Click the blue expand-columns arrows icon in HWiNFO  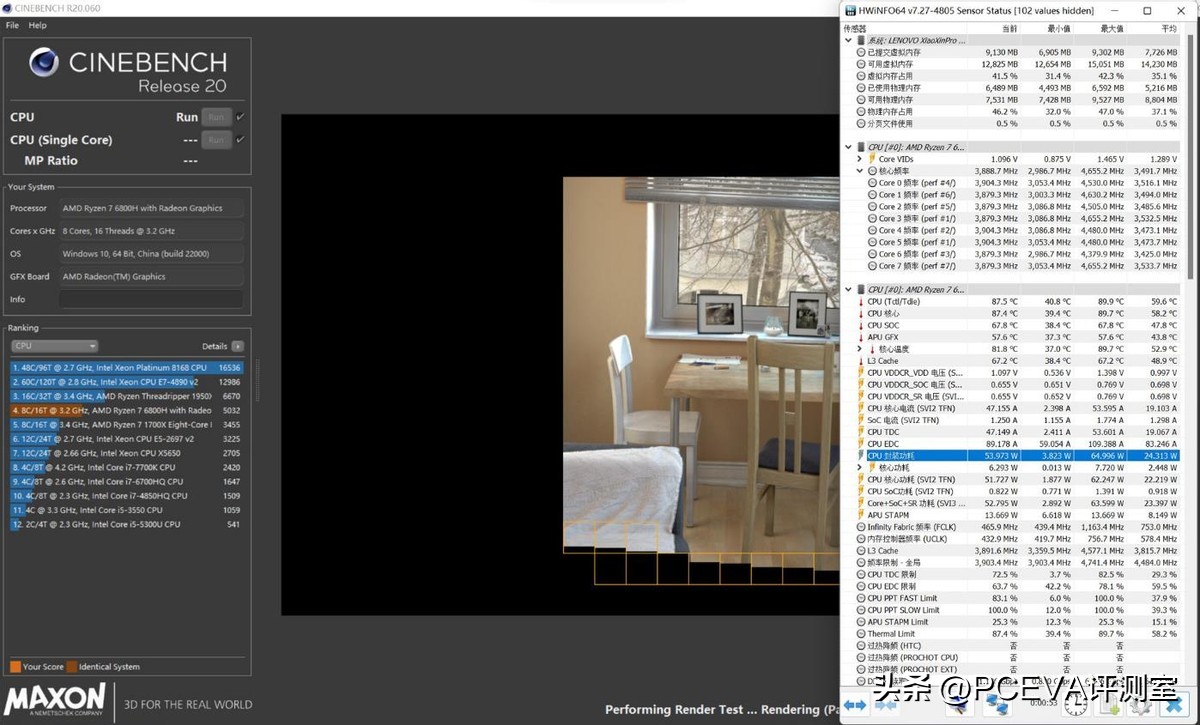[855, 705]
